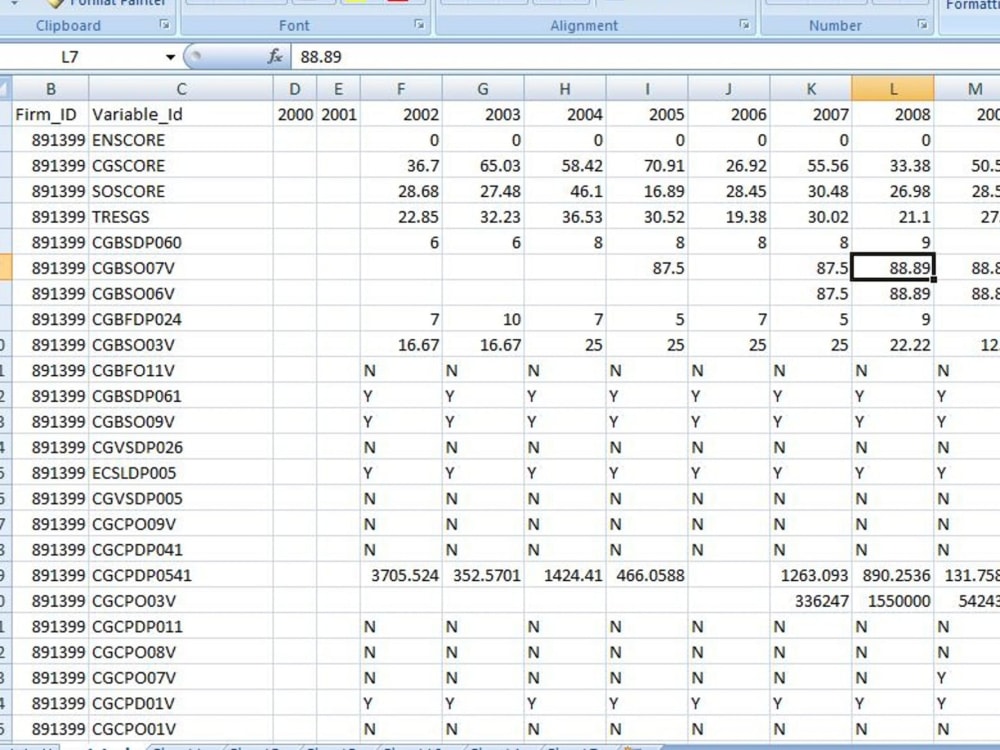Click the cell containing 3705.524
The width and height of the screenshot is (1000, 750).
(401, 575)
